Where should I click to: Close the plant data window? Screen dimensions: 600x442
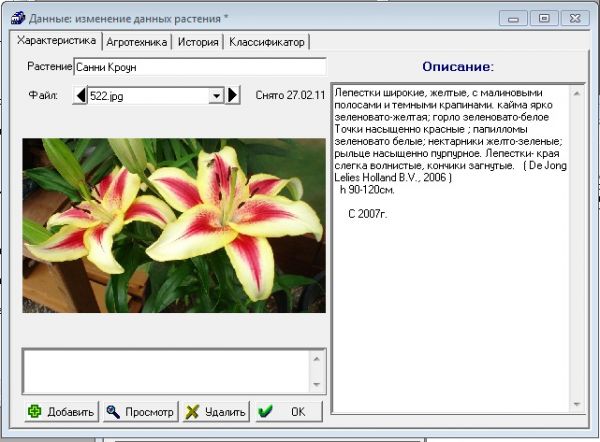575,18
